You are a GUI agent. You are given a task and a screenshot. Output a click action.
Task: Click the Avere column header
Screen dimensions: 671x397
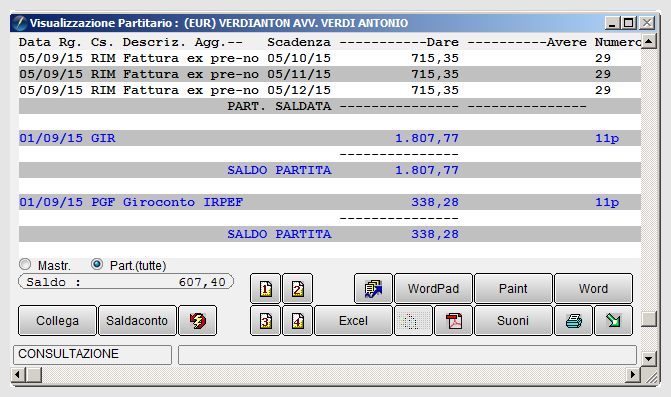click(x=567, y=42)
